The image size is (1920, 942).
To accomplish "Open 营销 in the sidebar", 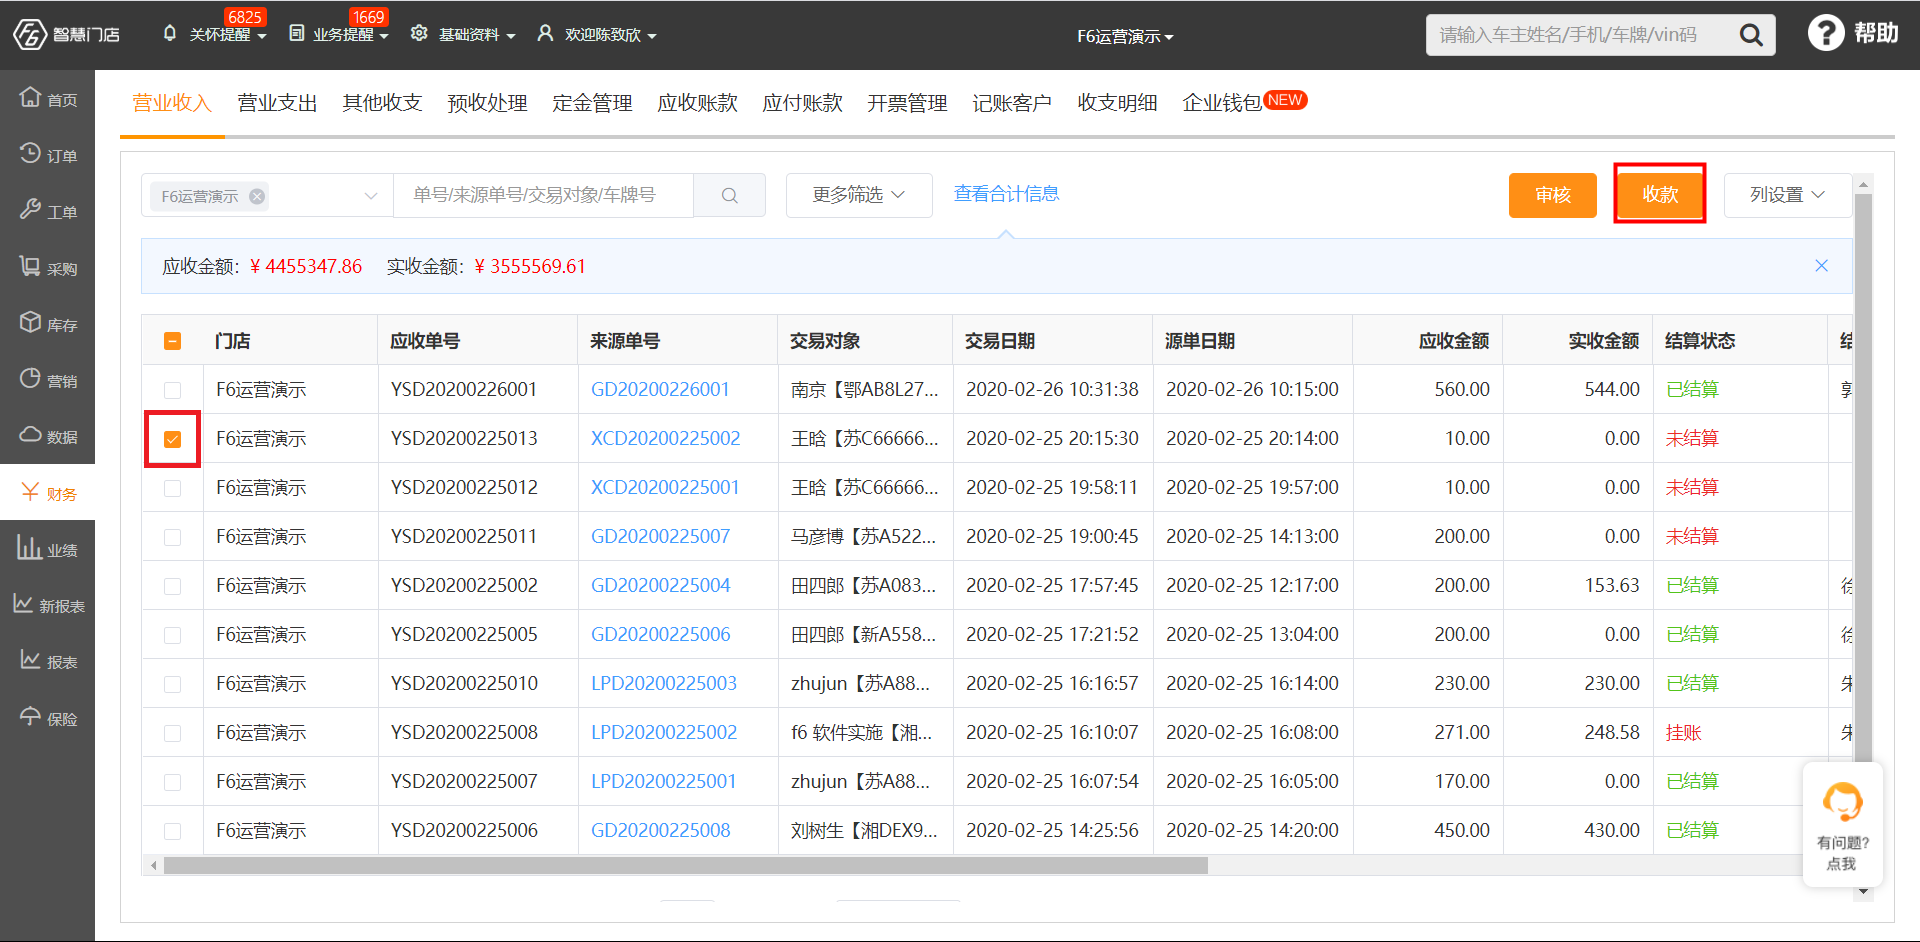I will tap(48, 379).
